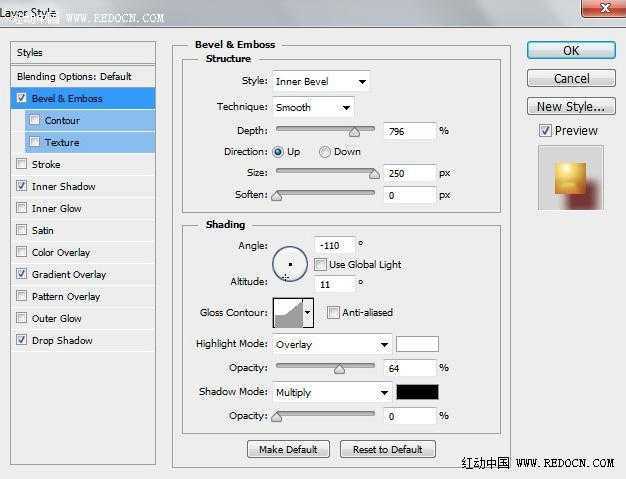The height and width of the screenshot is (479, 626).
Task: Check the Pattern Overlay checkbox
Action: tap(22, 295)
